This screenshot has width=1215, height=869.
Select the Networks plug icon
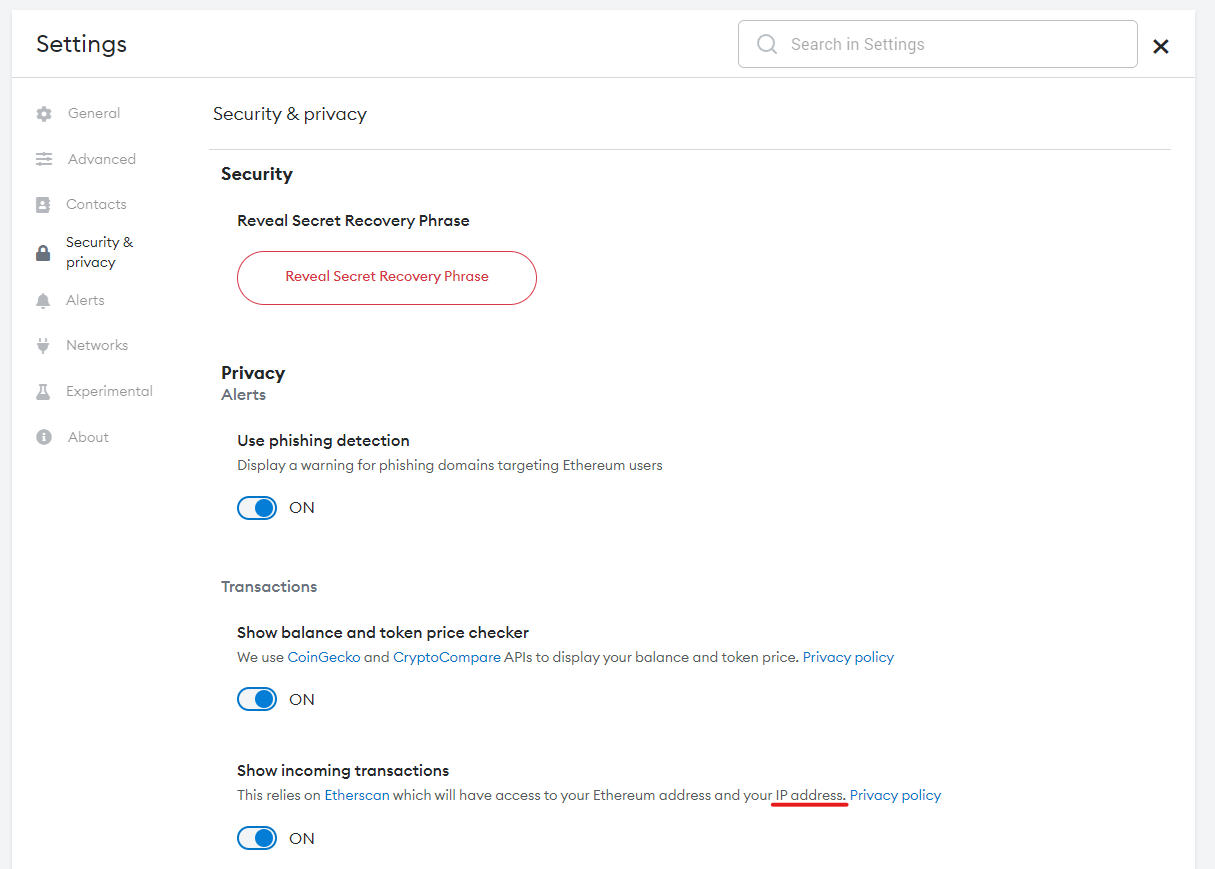click(44, 345)
